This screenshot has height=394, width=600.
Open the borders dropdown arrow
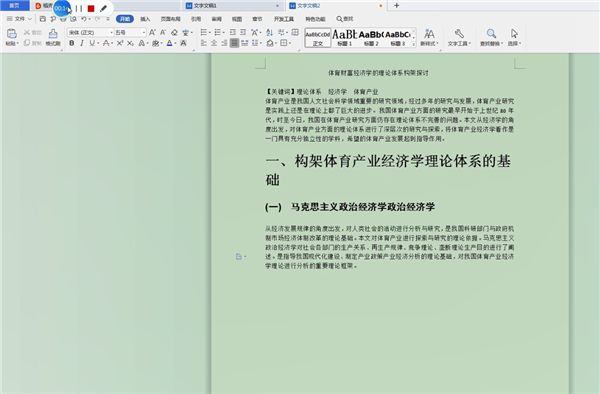pos(290,43)
